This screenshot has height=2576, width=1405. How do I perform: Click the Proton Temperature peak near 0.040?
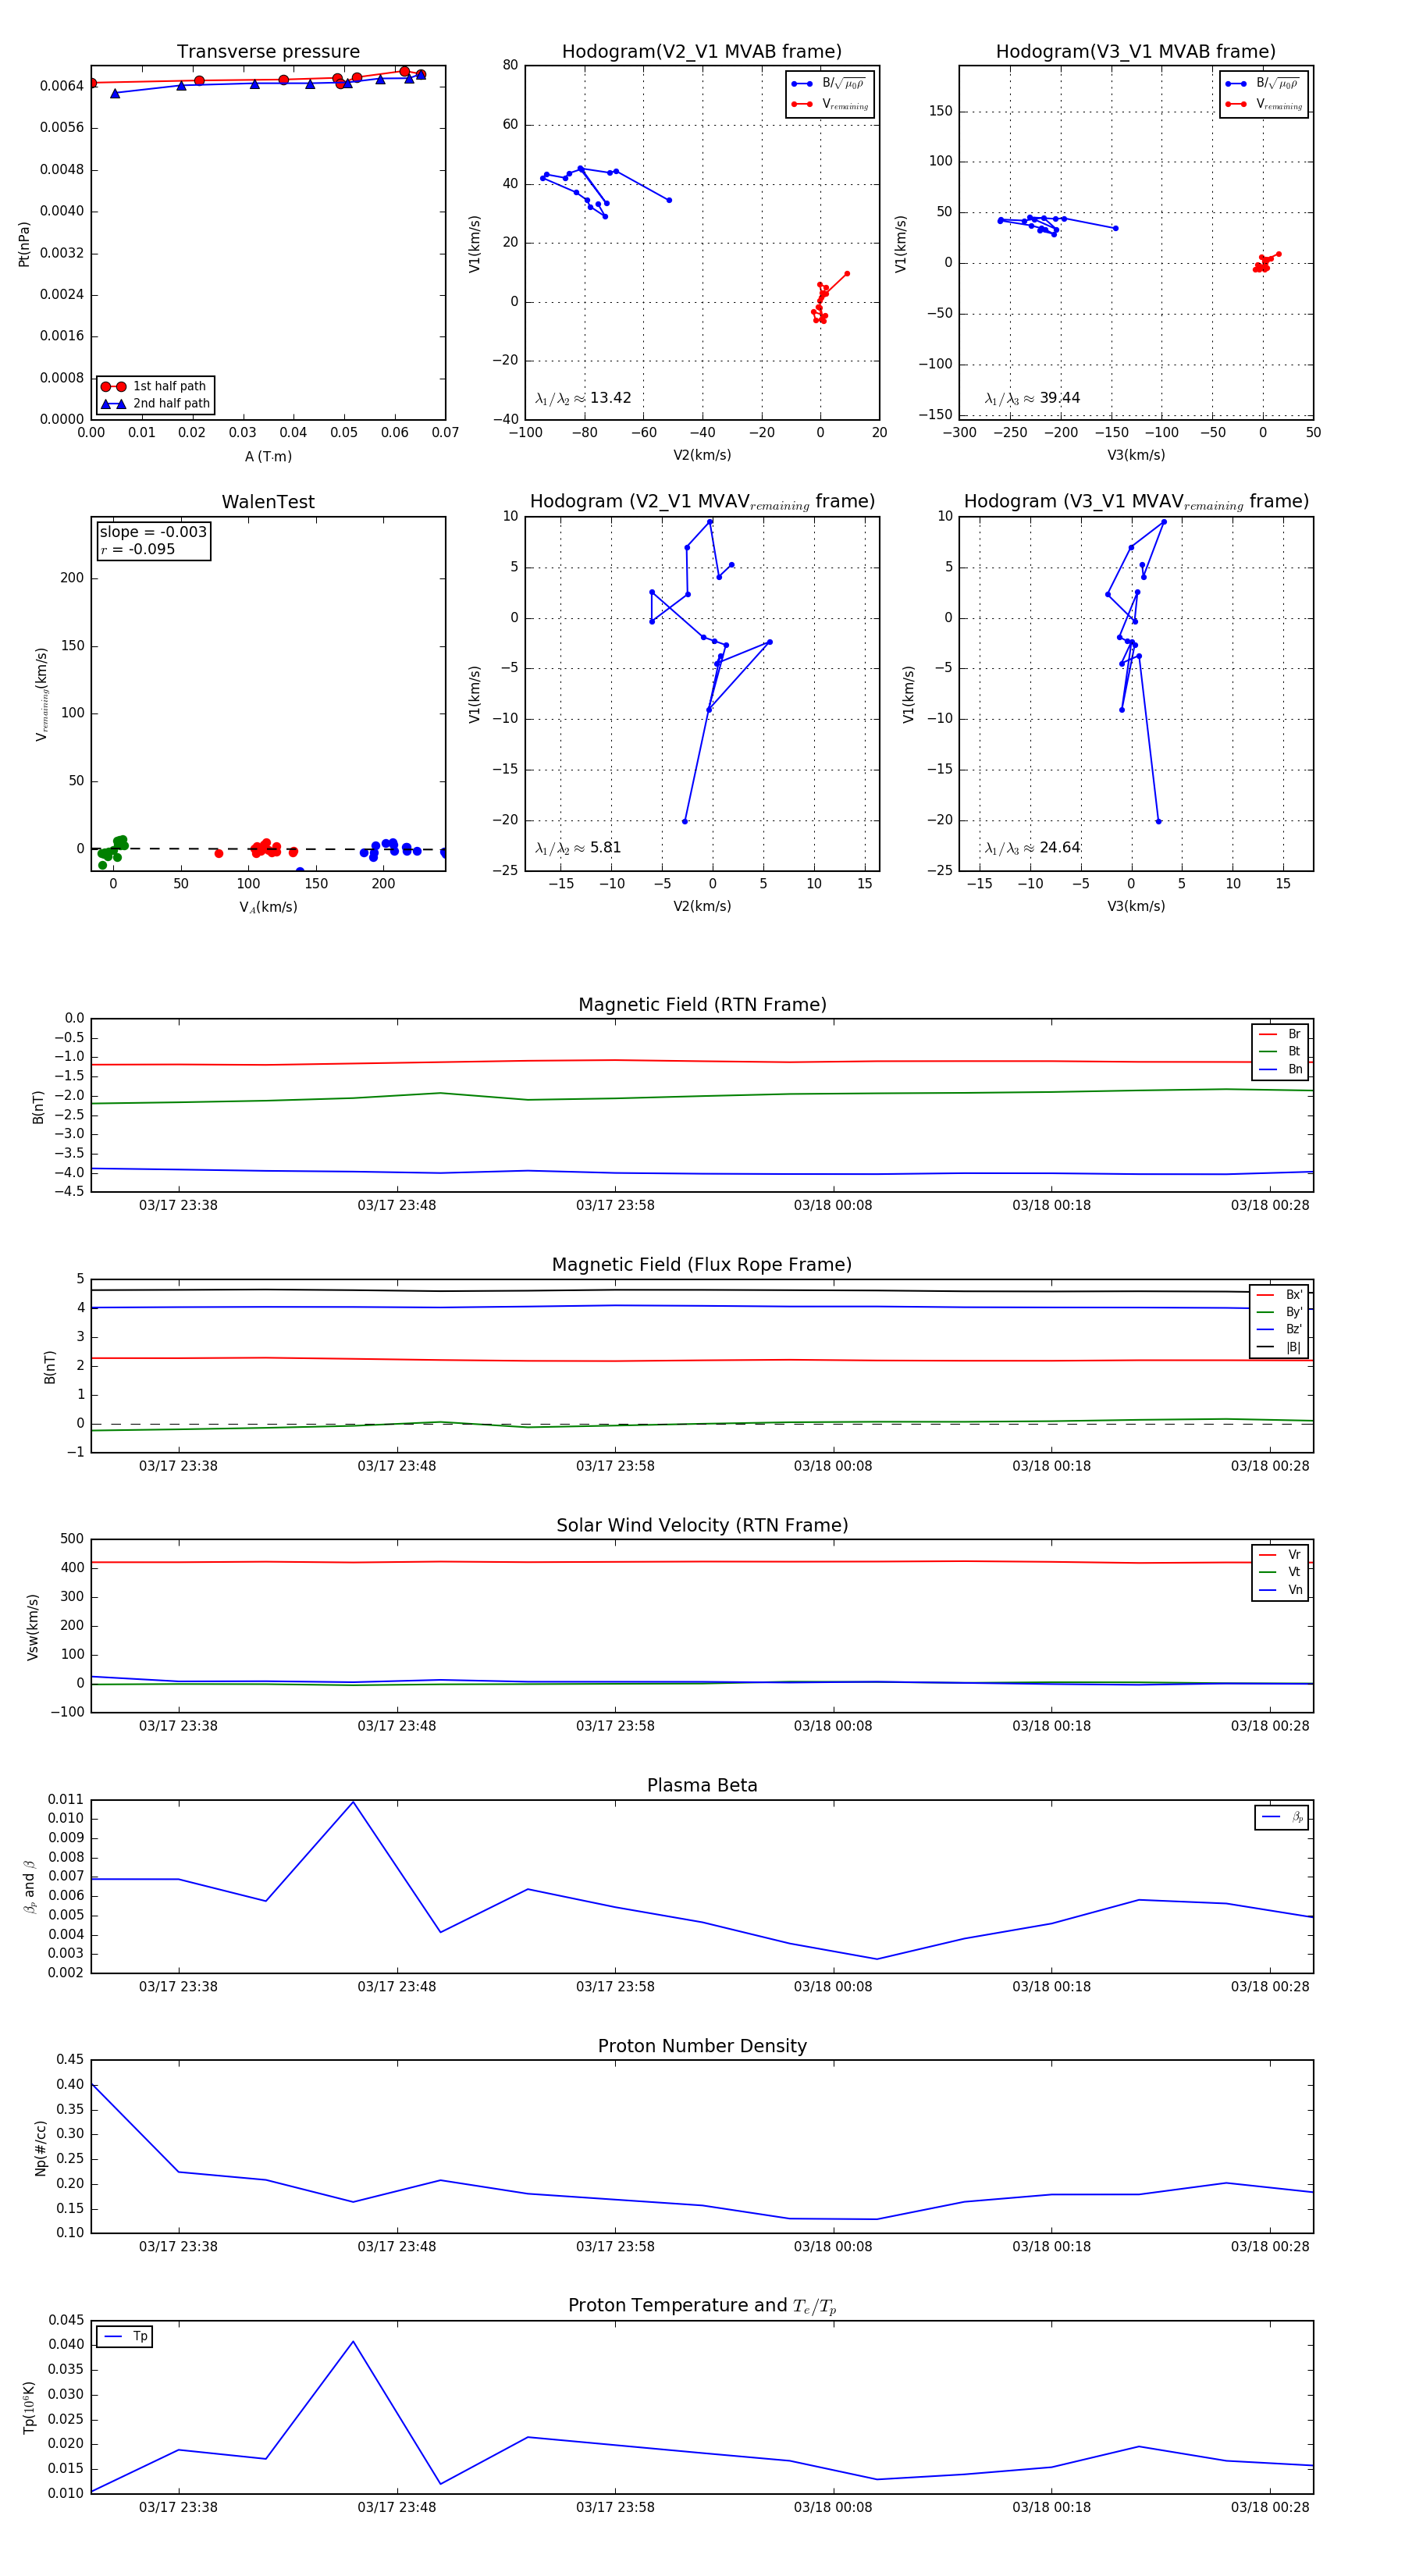pyautogui.click(x=353, y=2341)
